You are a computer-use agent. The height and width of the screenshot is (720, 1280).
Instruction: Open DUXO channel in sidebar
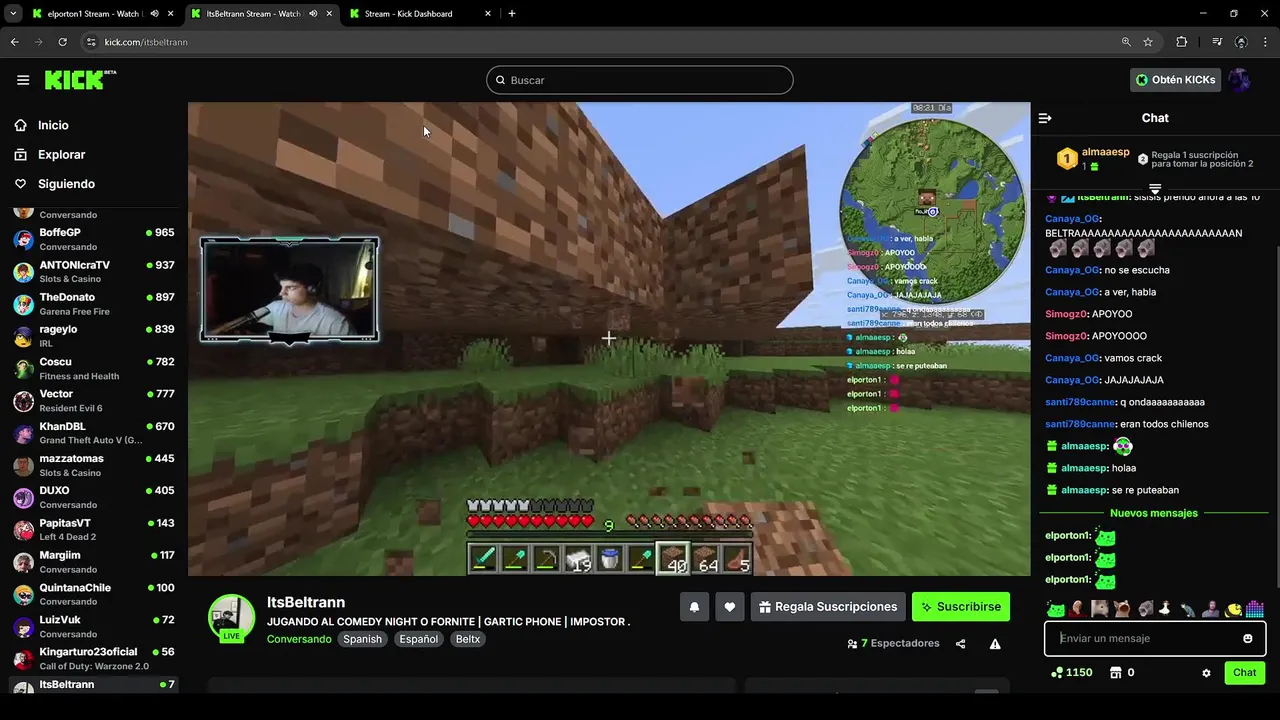pos(94,498)
